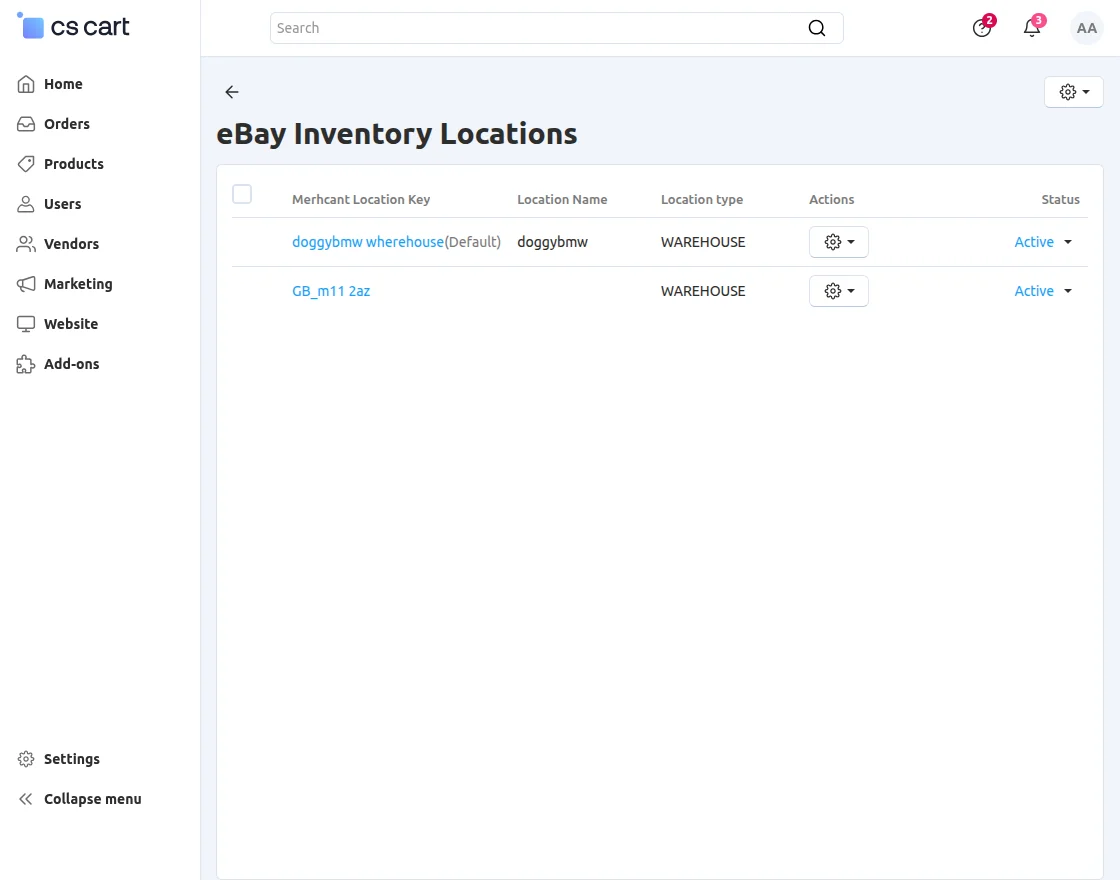Click the double-chevron collapse icon
The image size is (1120, 880).
coord(26,799)
